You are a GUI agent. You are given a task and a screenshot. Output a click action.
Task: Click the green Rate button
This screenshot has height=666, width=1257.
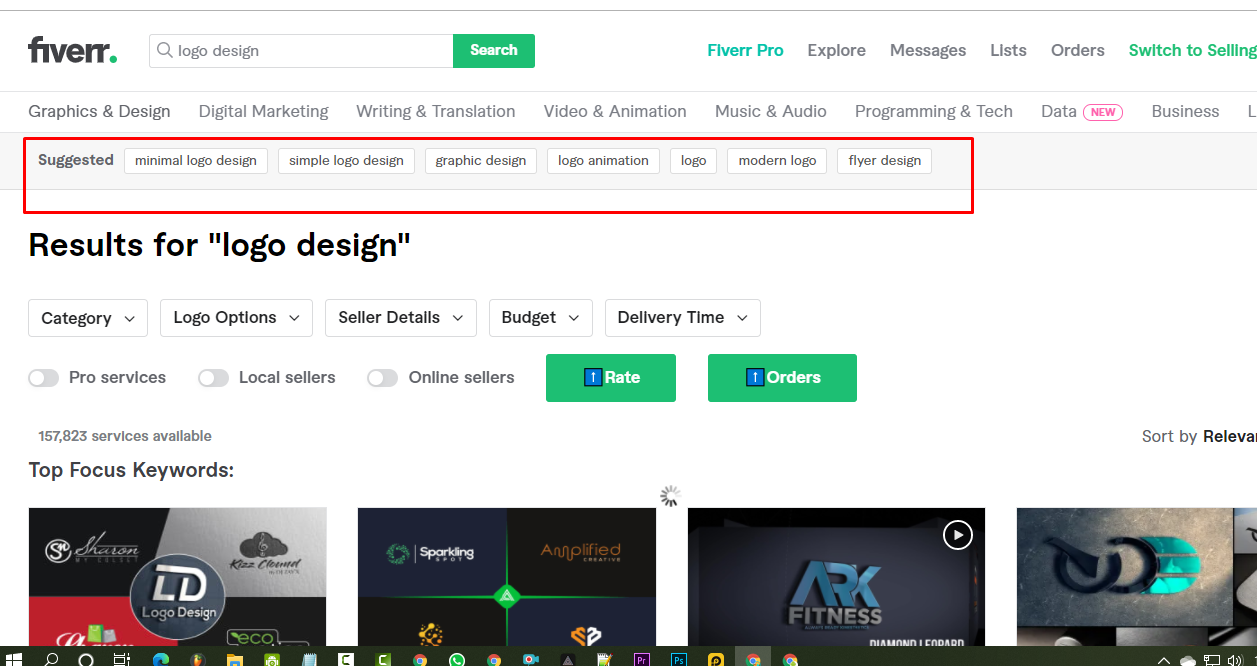611,378
